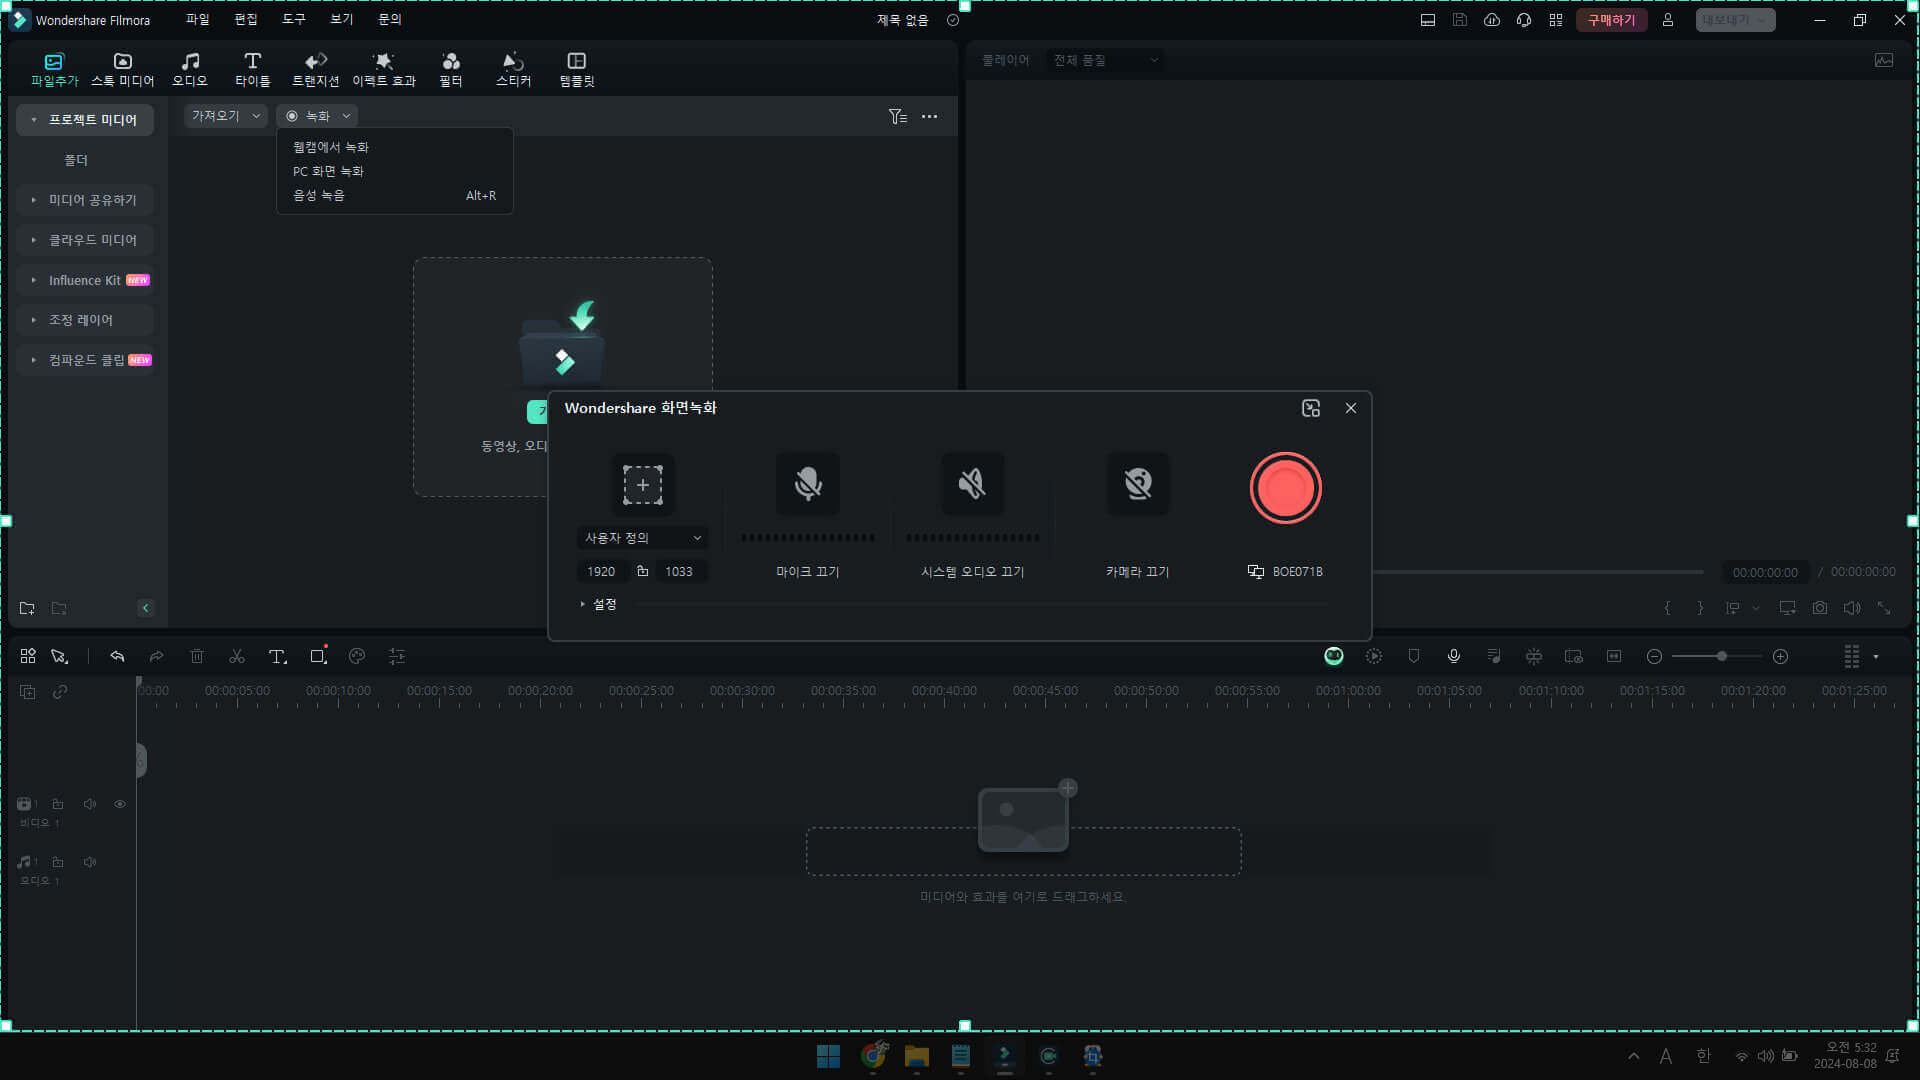Open the 도구 menu
This screenshot has width=1920, height=1080.
pos(293,19)
